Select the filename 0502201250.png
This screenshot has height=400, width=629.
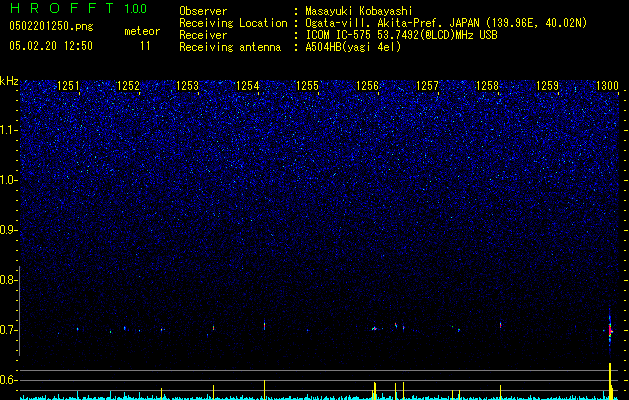[x=51, y=26]
